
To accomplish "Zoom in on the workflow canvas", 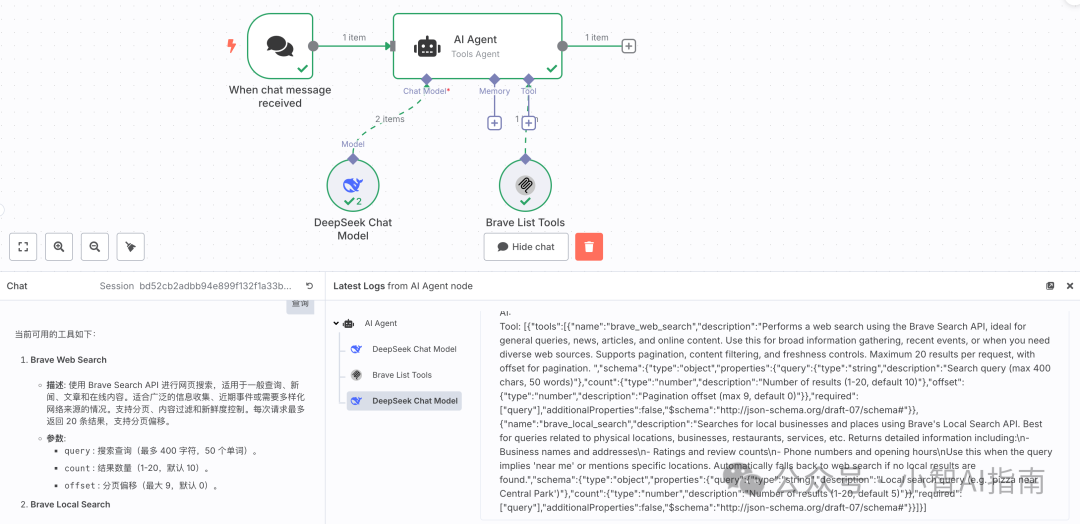I will (59, 246).
